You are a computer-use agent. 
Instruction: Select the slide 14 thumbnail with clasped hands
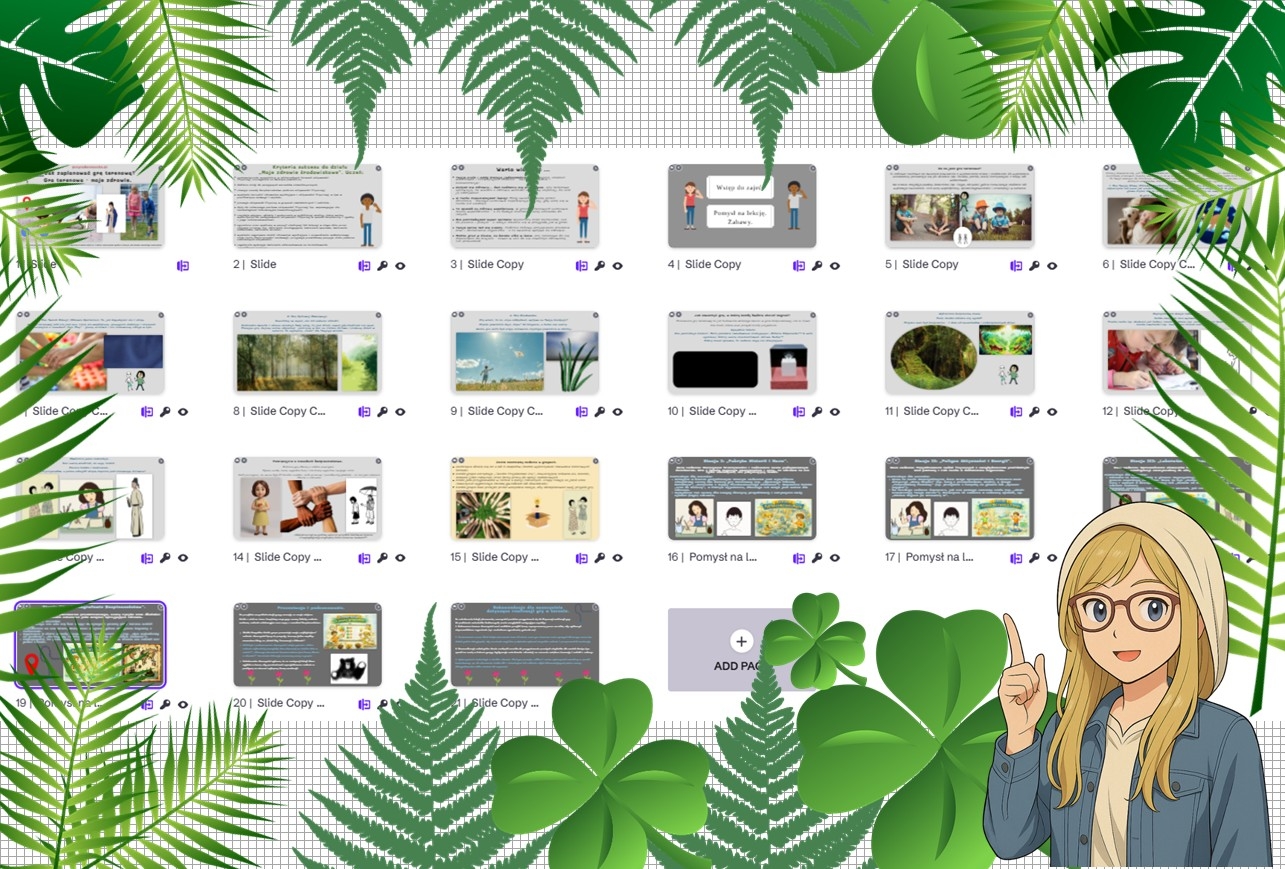[x=307, y=498]
